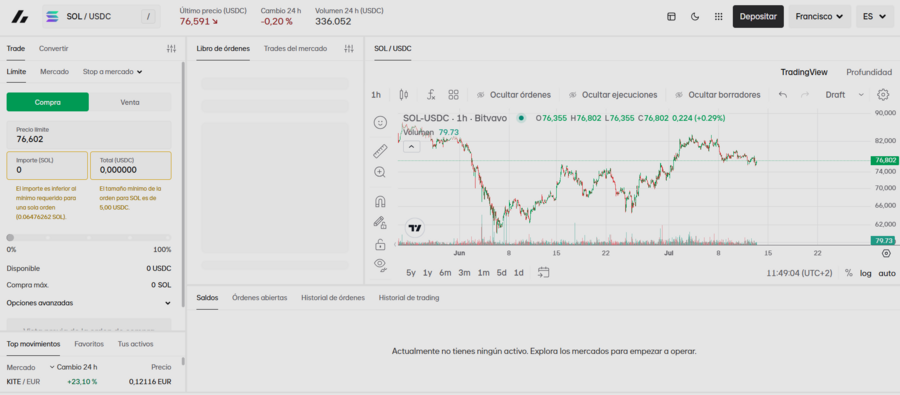
Task: Select the Compra buy button
Action: coord(48,102)
